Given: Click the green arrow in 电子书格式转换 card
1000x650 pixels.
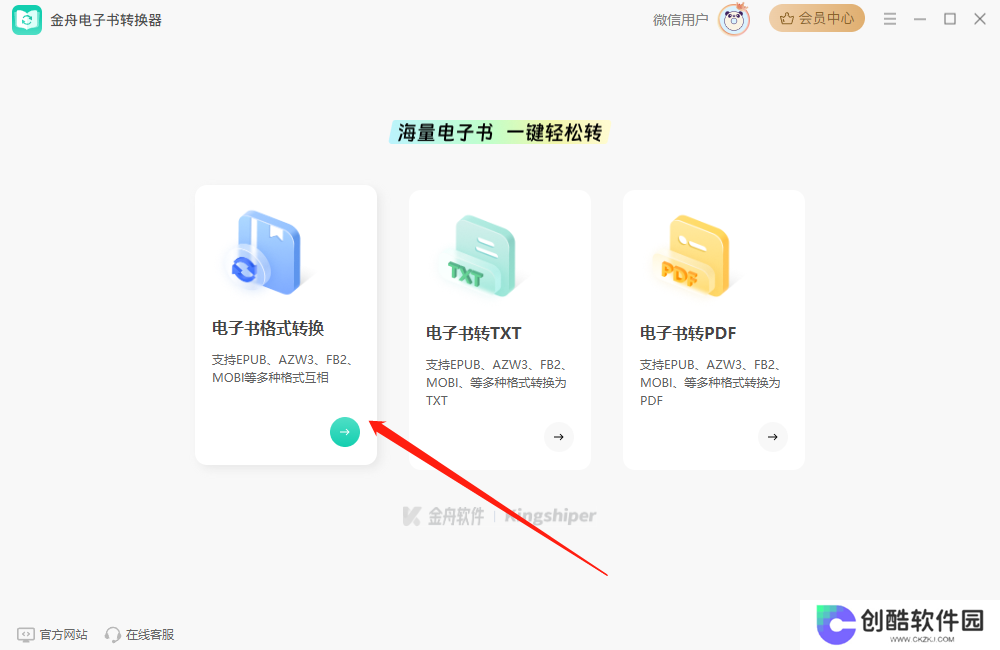Looking at the screenshot, I should pos(345,432).
